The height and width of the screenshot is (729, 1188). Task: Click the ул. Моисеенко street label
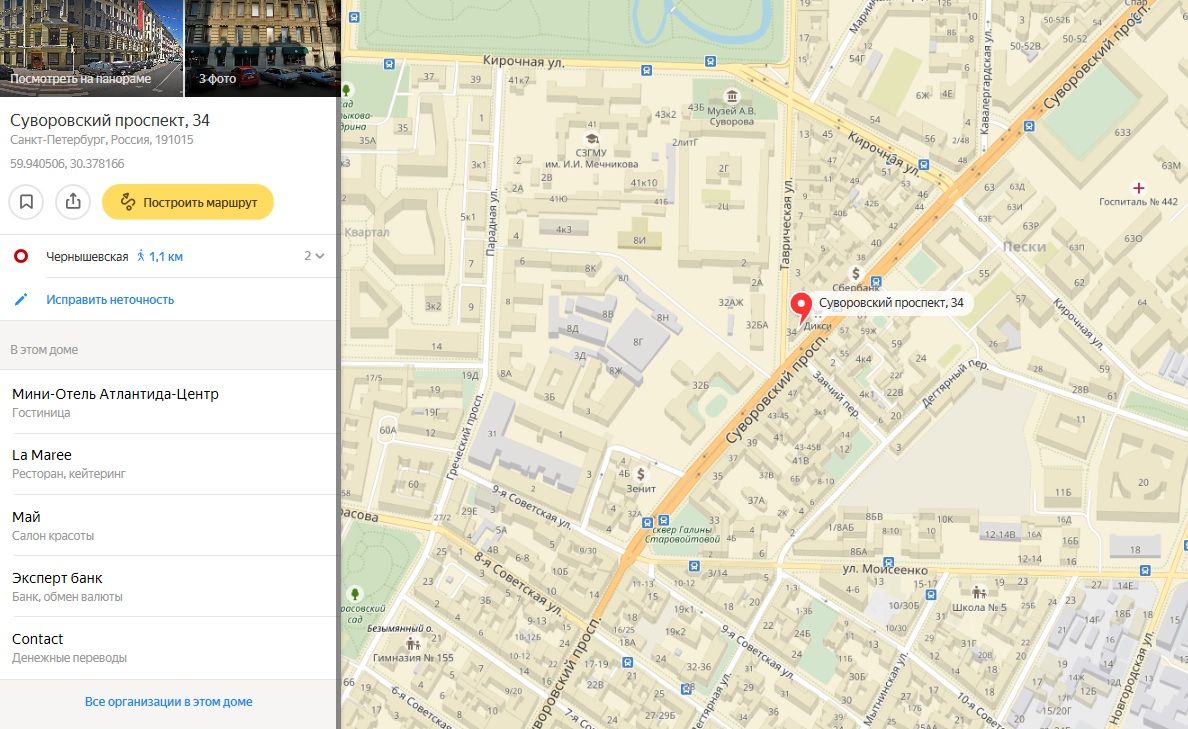pos(885,569)
